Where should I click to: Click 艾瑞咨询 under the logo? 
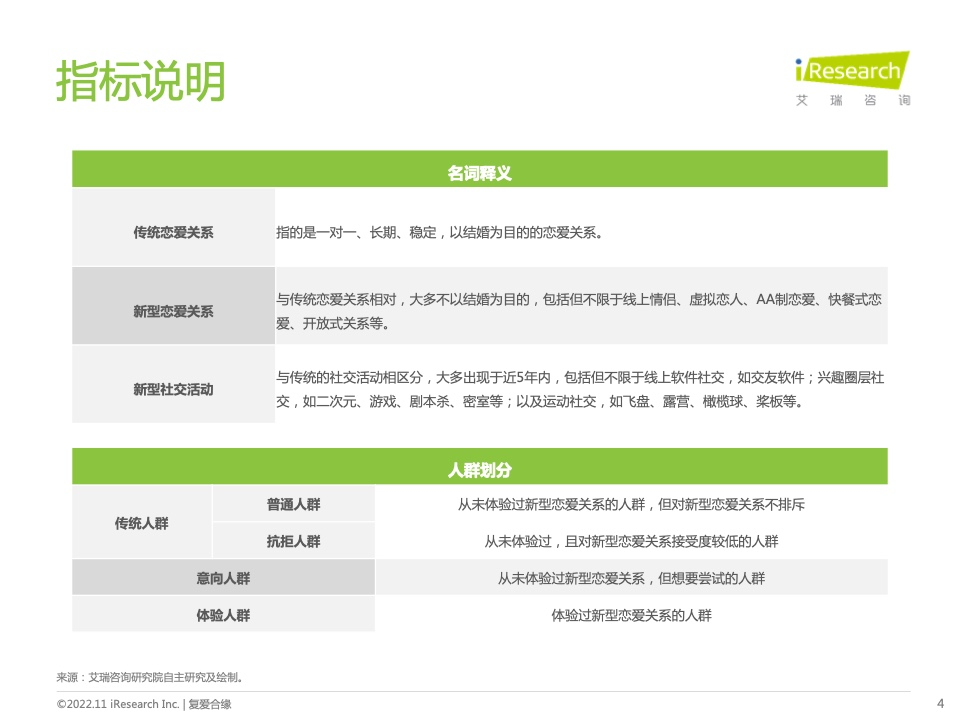tap(853, 100)
